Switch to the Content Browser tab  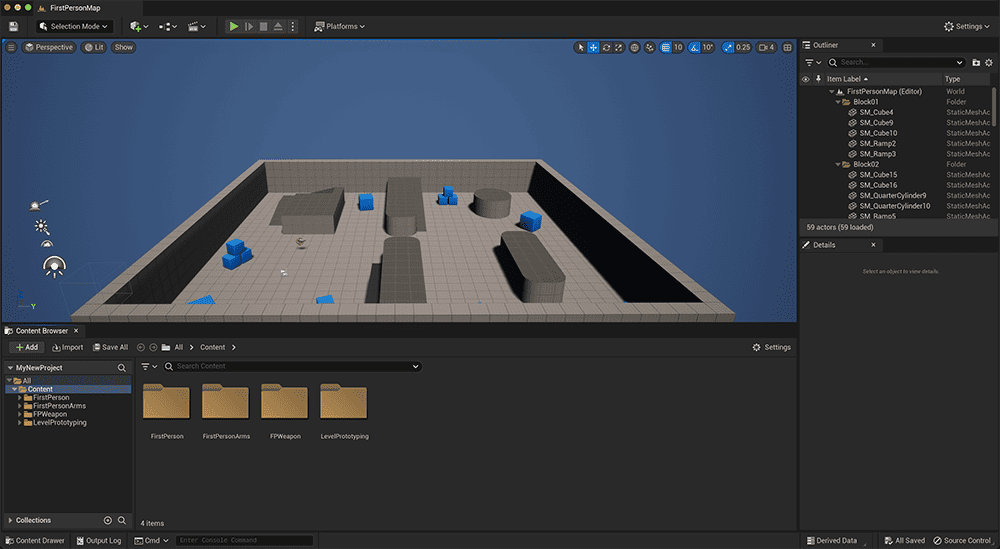(41, 331)
